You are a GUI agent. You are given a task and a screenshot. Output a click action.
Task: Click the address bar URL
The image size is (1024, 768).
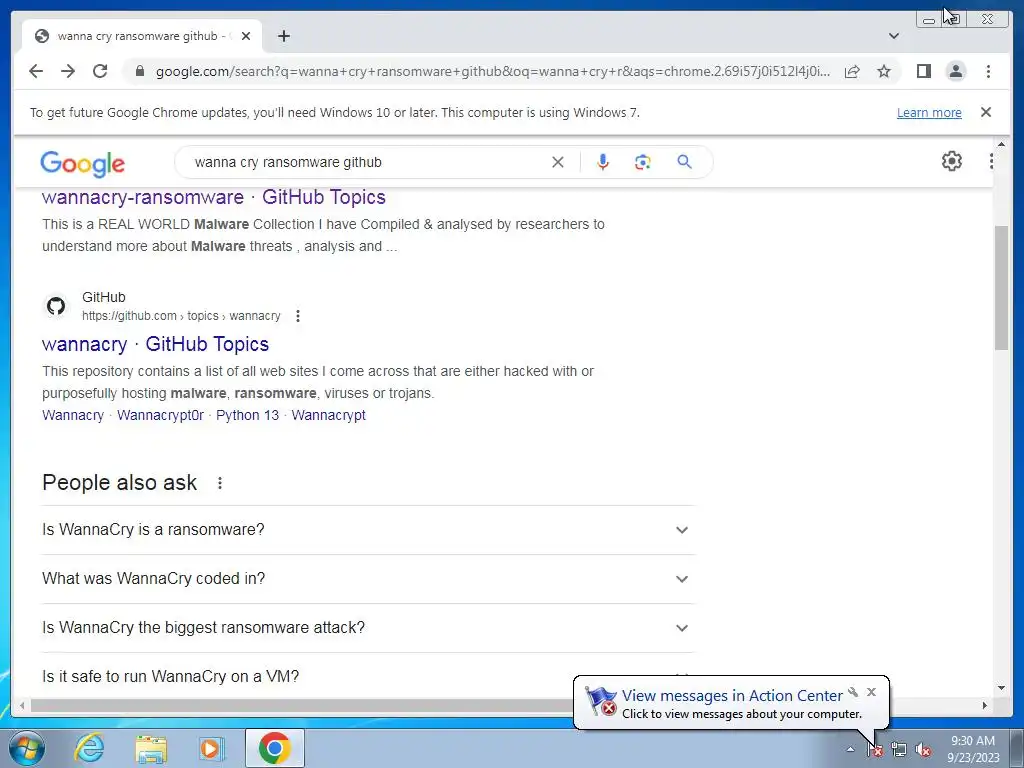[x=493, y=71]
